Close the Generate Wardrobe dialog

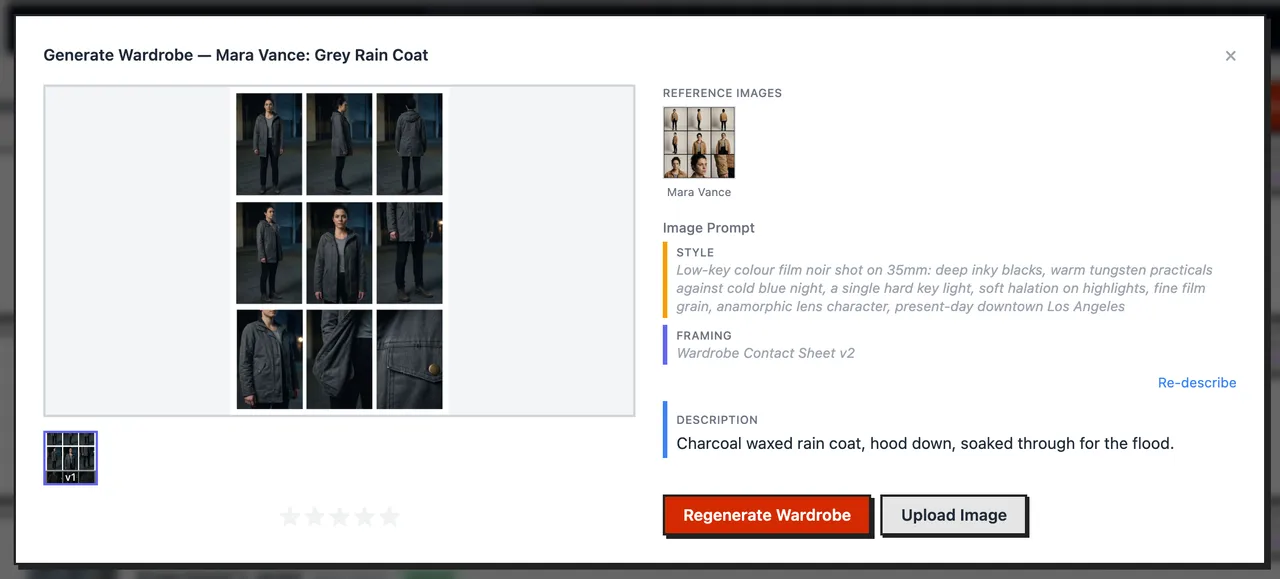coord(1230,56)
